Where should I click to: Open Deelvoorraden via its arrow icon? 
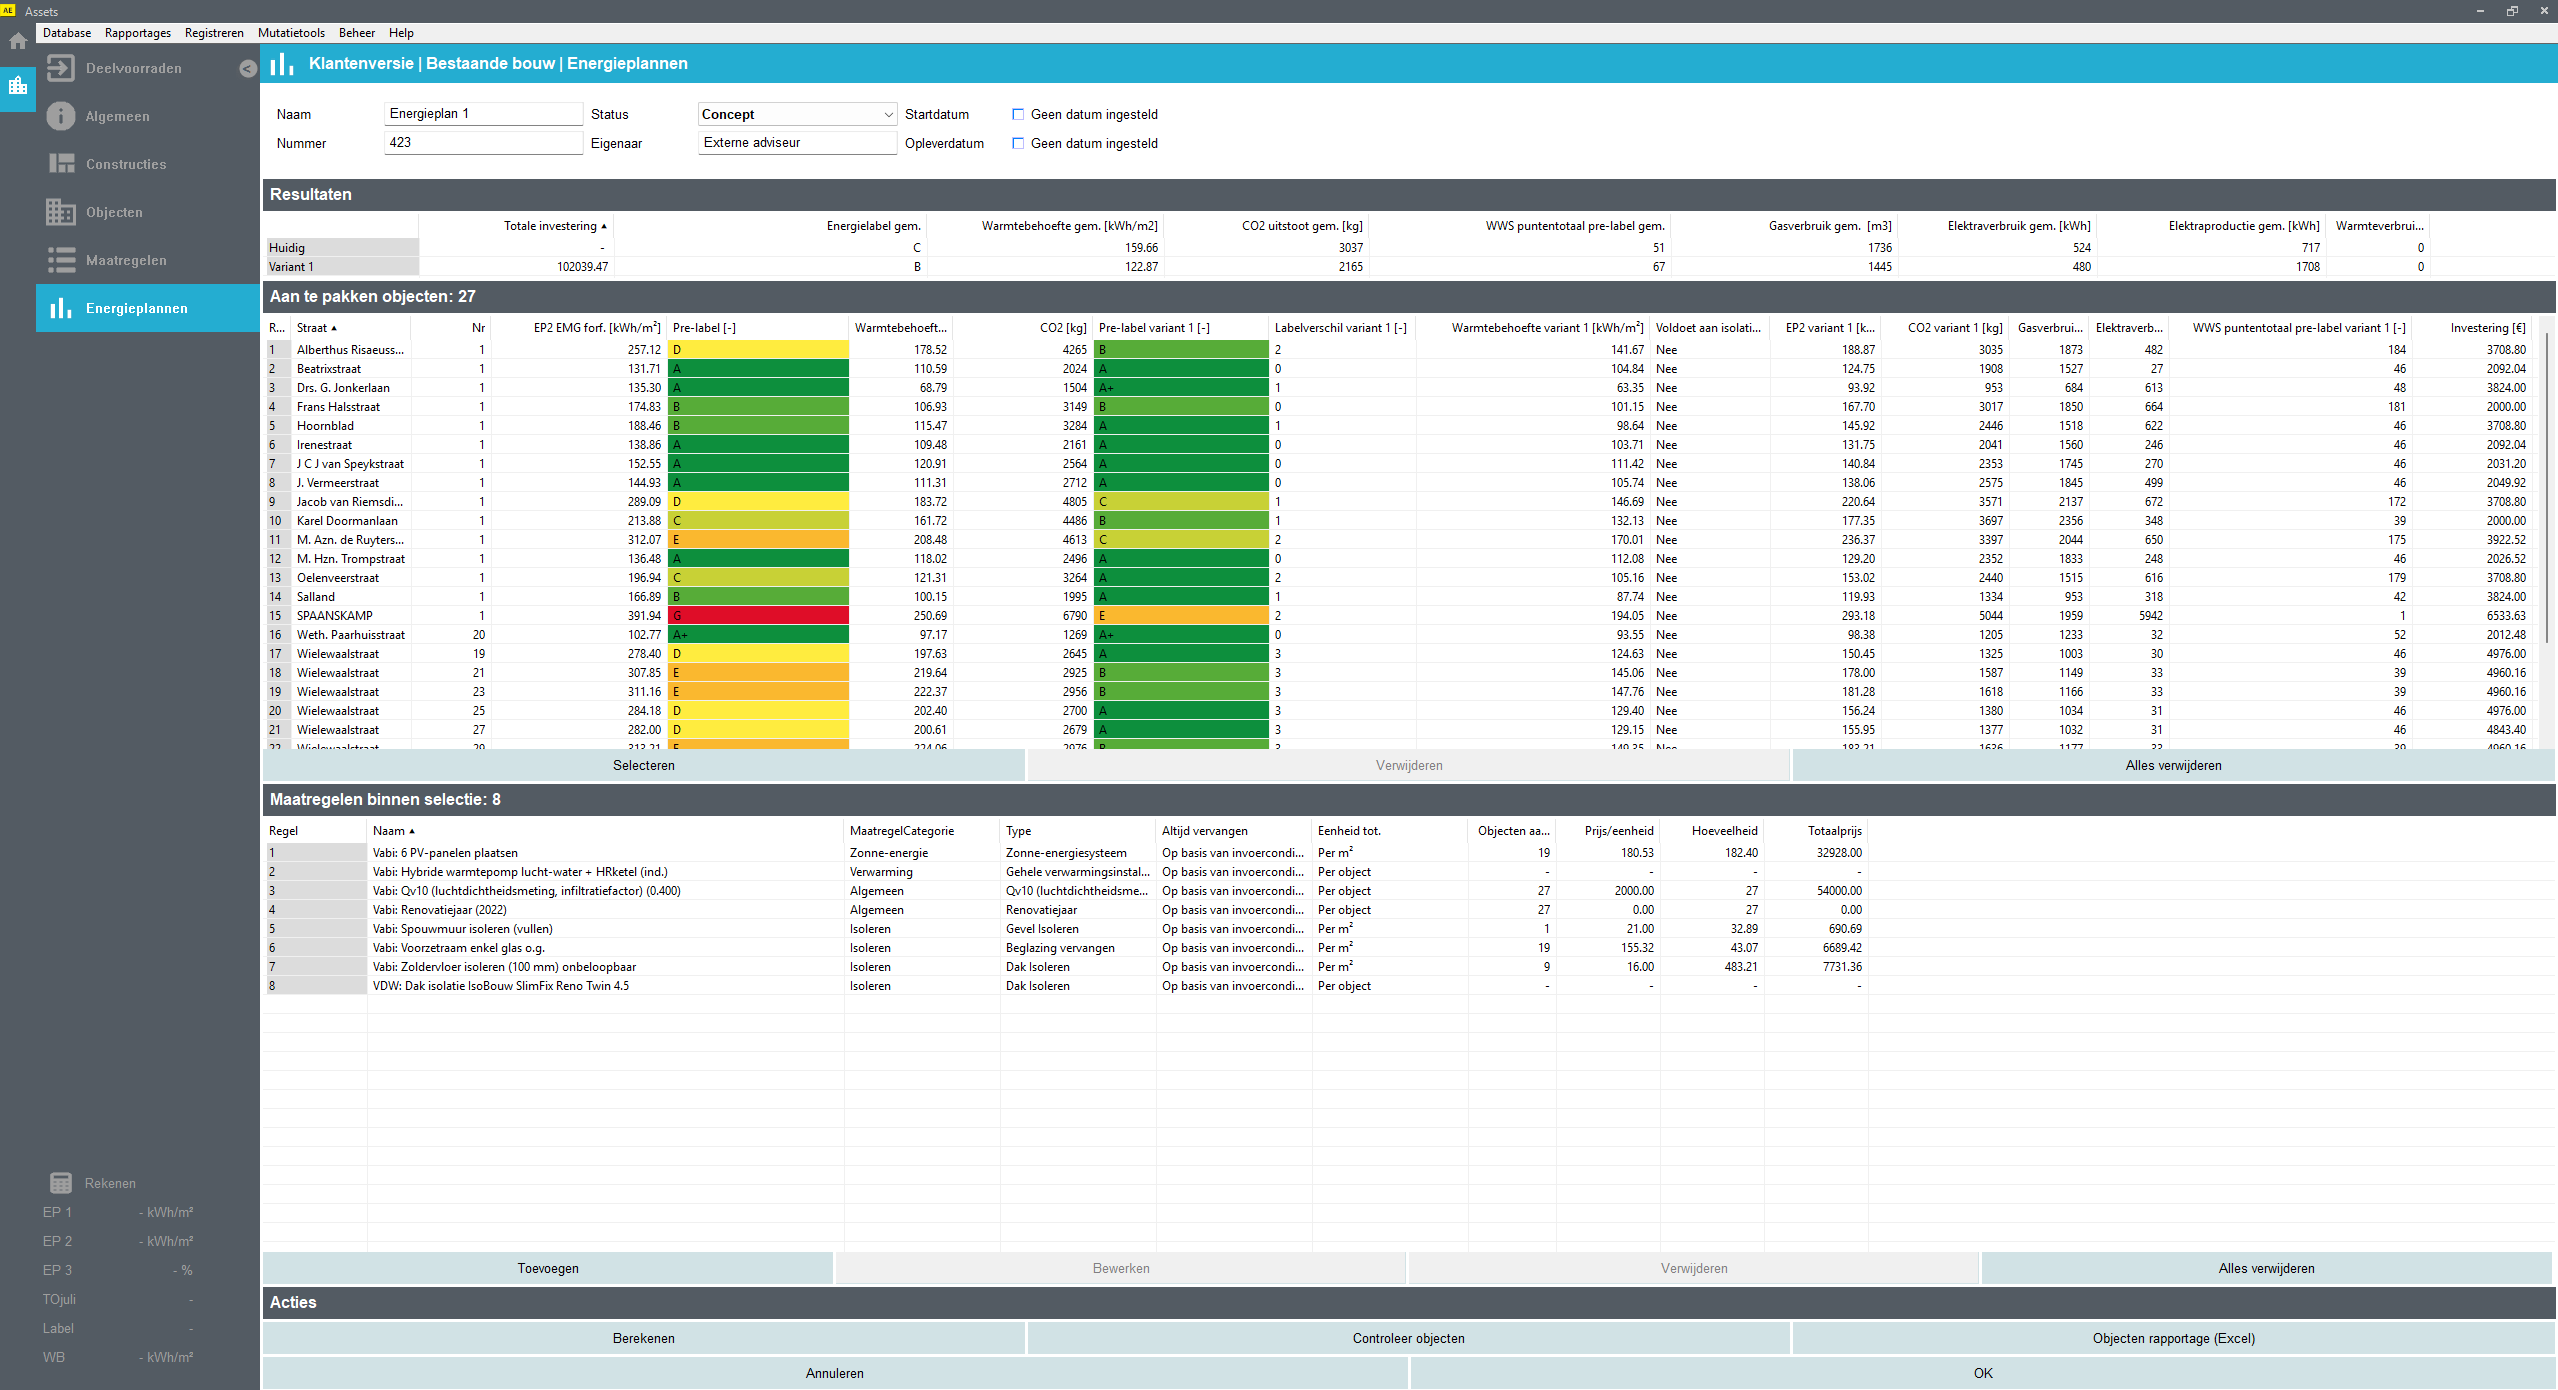click(61, 68)
